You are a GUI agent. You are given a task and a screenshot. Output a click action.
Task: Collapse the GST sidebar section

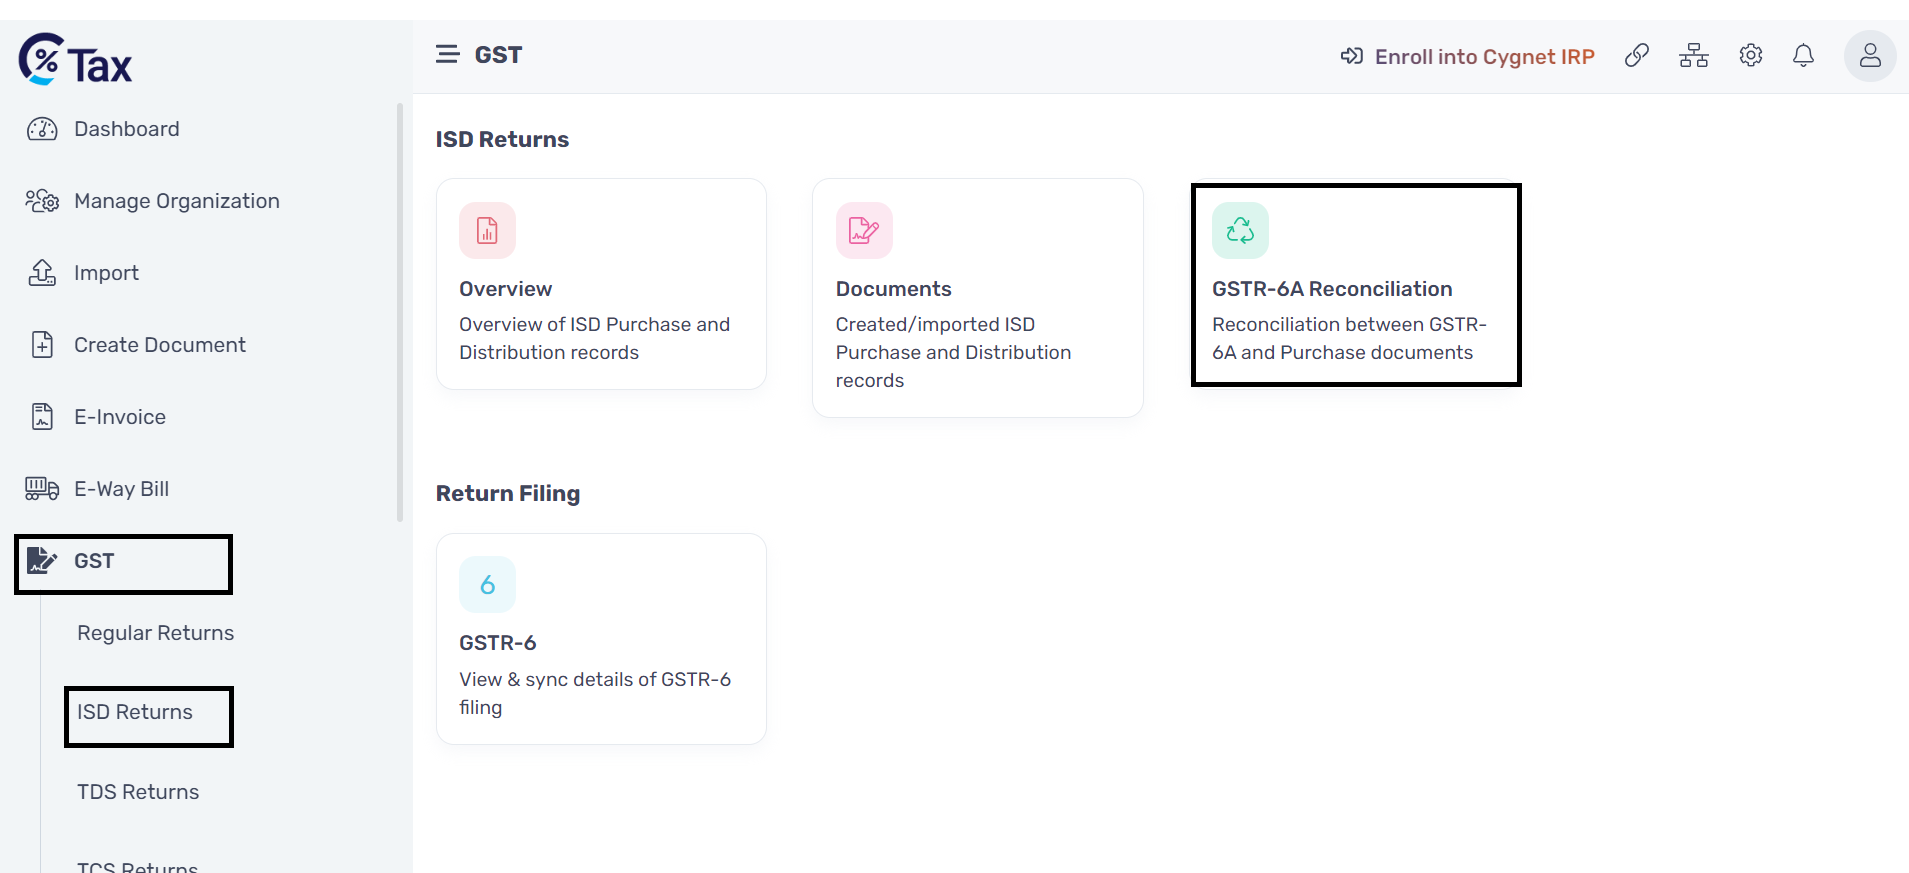[123, 562]
